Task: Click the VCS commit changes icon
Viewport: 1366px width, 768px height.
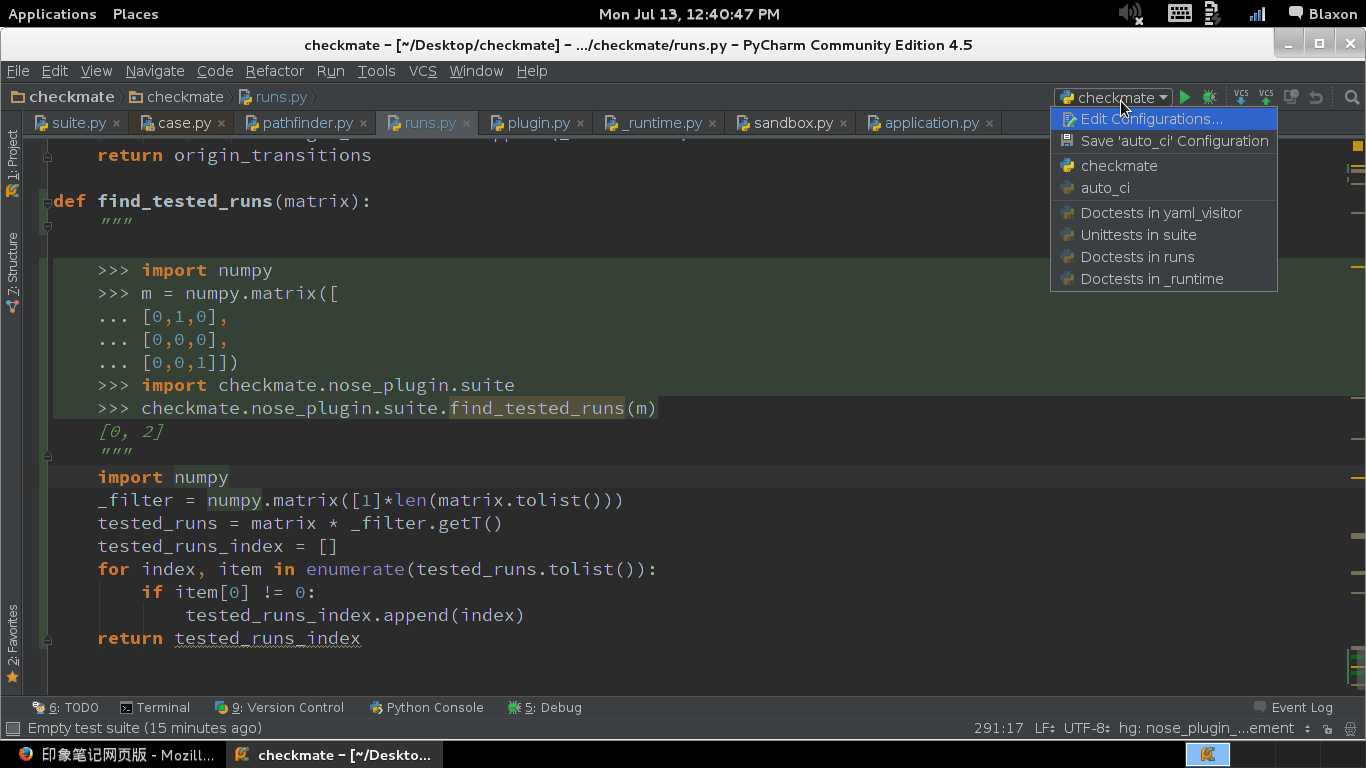Action: [1266, 97]
